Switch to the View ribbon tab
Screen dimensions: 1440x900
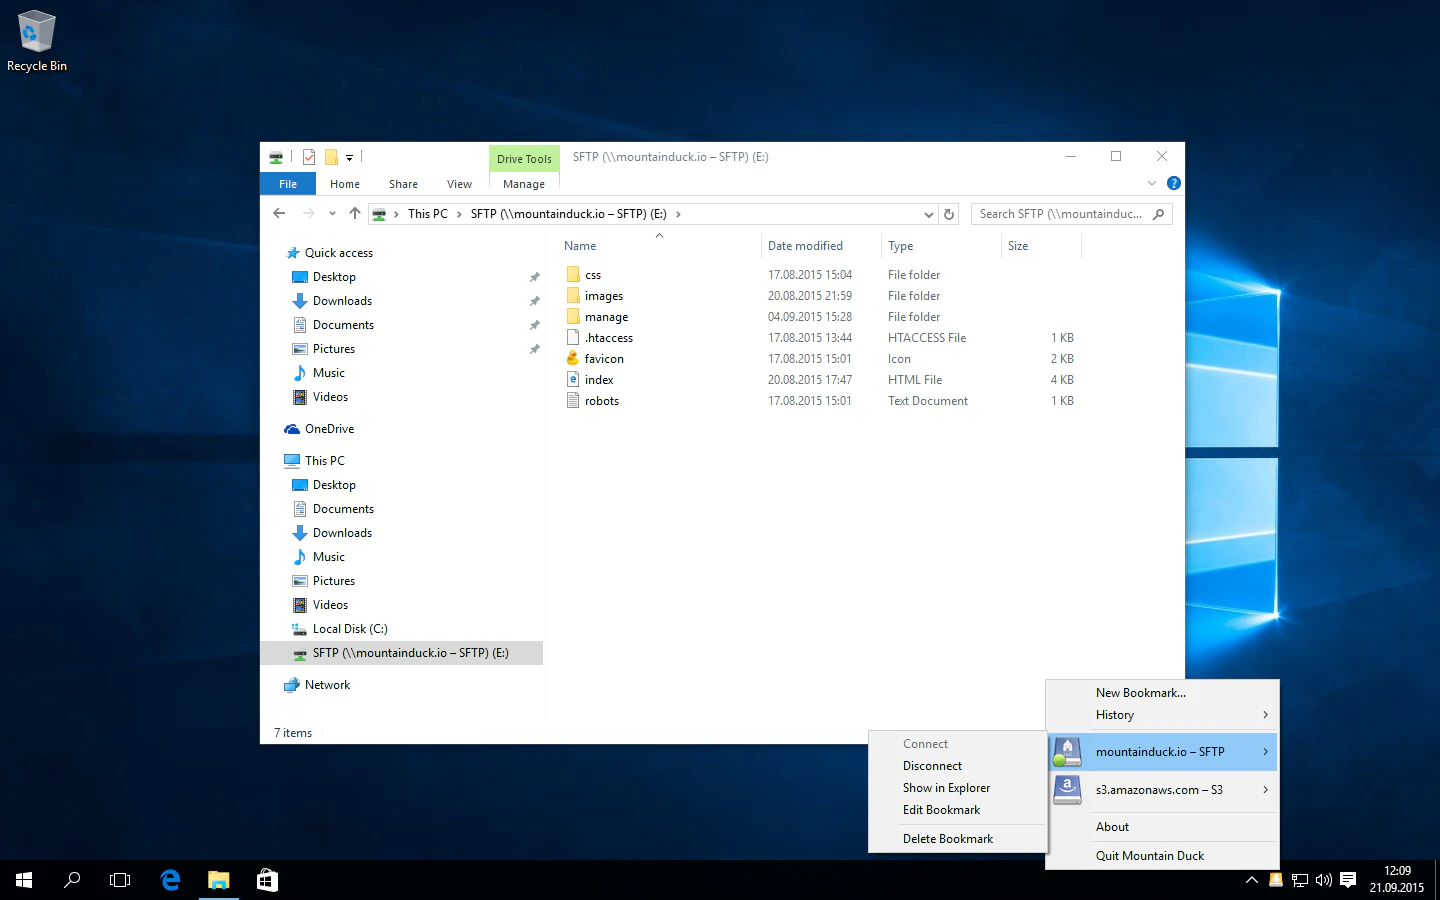click(459, 184)
